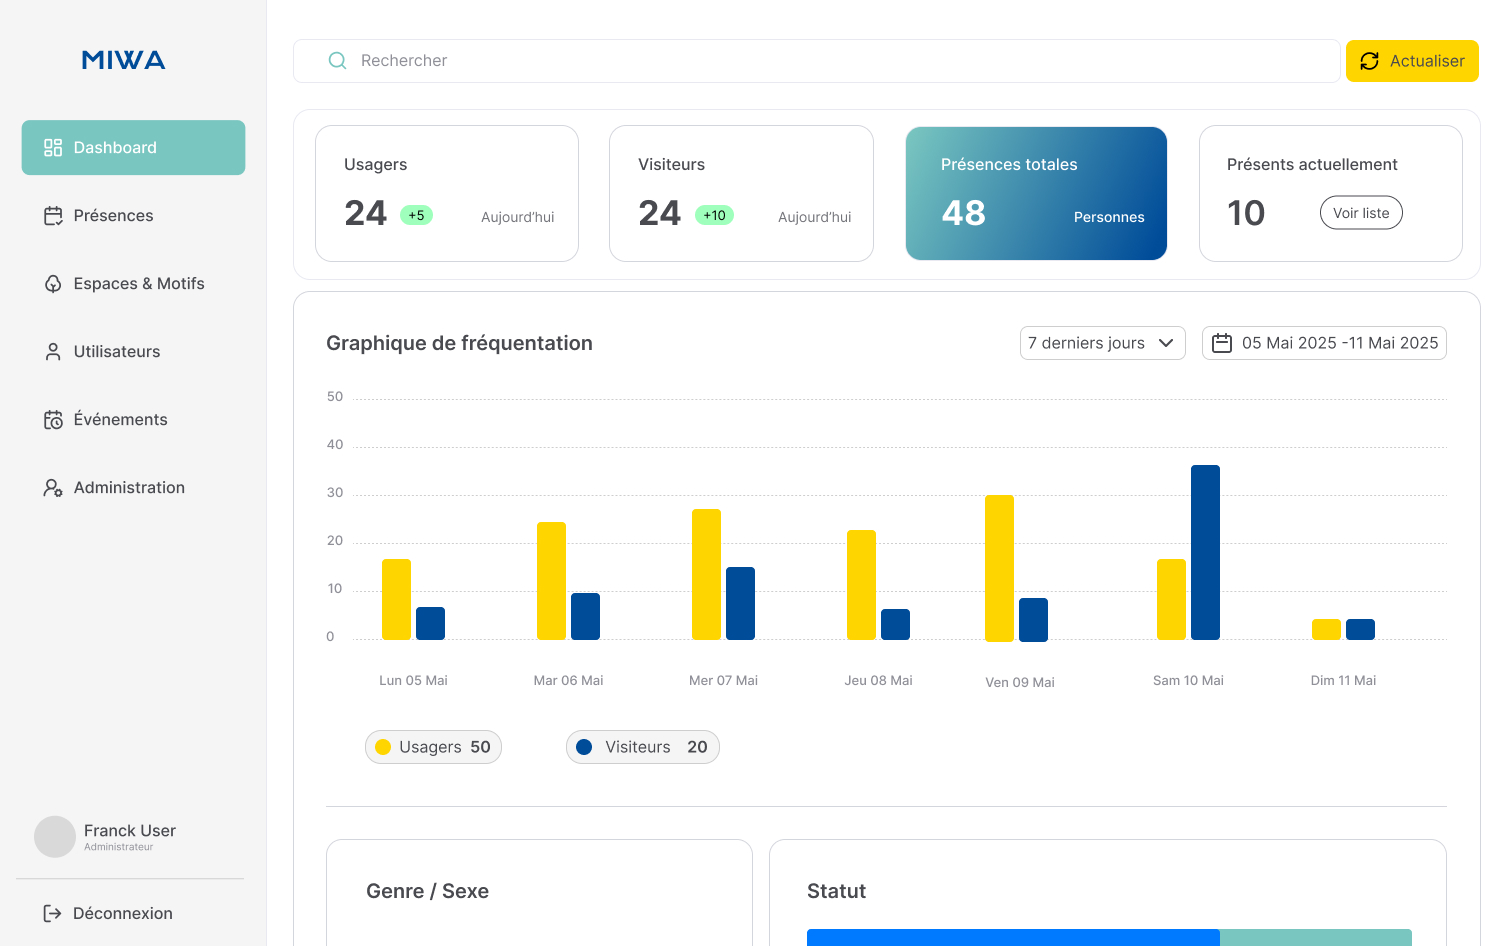Open the 05 Mai–11 Mai date picker
Image resolution: width=1512 pixels, height=946 pixels.
1324,343
